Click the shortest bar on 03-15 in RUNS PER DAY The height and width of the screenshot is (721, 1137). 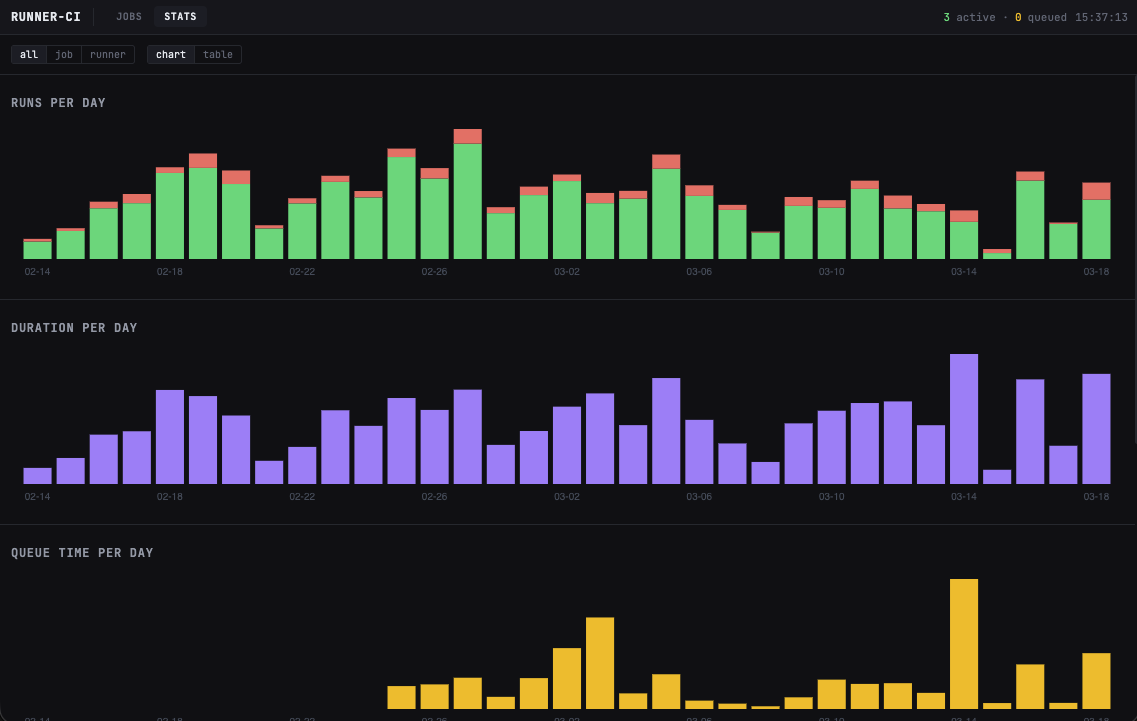click(997, 256)
